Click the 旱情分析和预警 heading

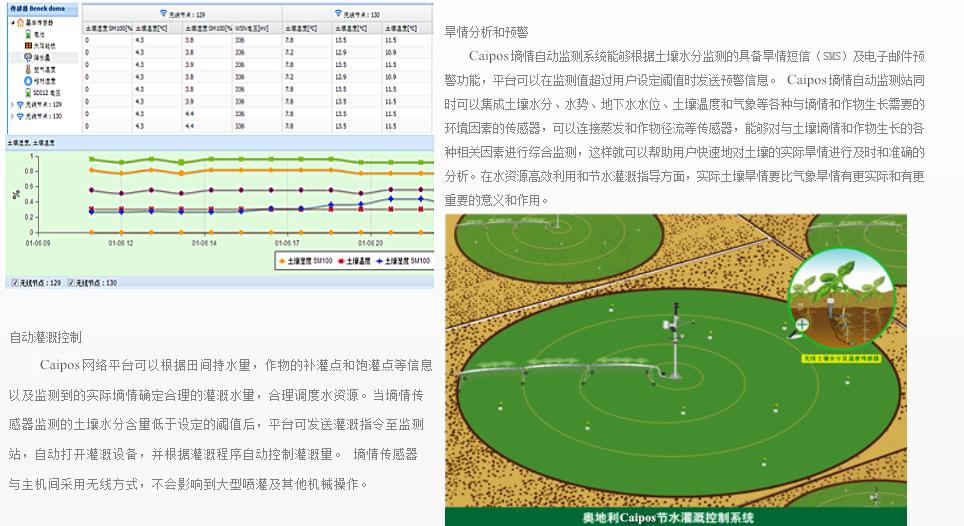[x=486, y=32]
